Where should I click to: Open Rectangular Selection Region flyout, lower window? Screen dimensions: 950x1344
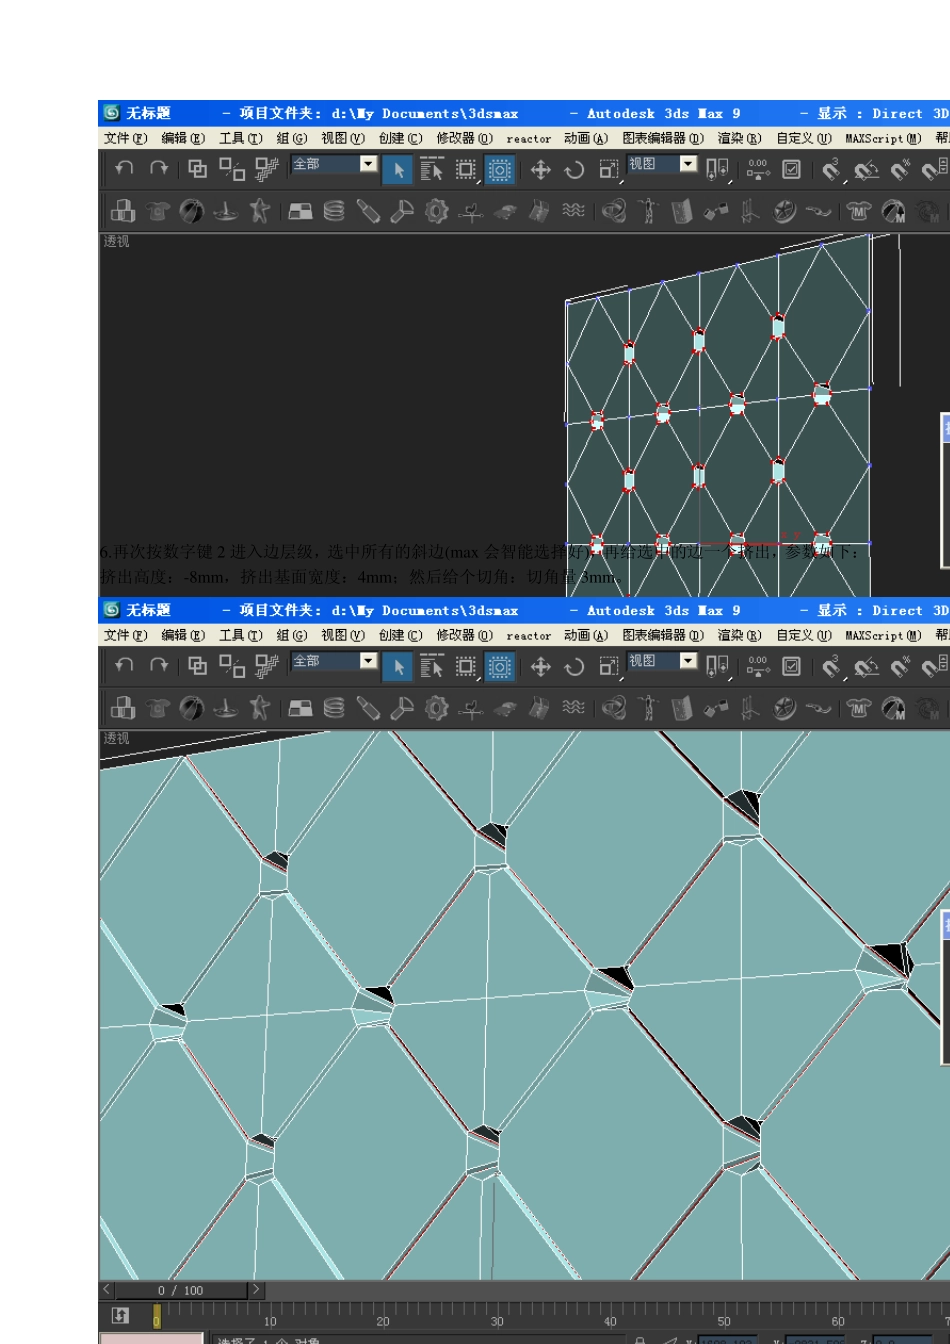466,666
